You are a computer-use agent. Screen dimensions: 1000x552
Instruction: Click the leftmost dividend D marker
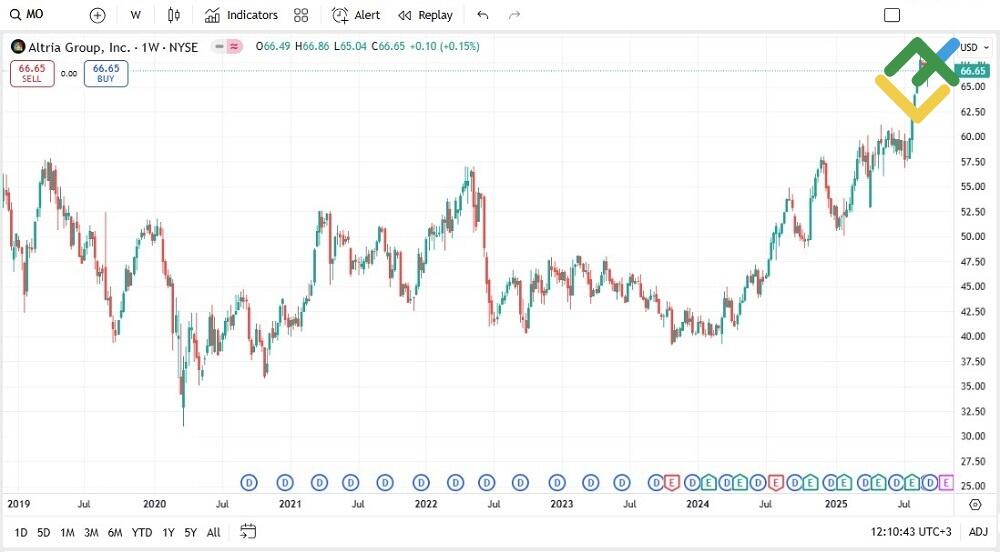point(249,483)
